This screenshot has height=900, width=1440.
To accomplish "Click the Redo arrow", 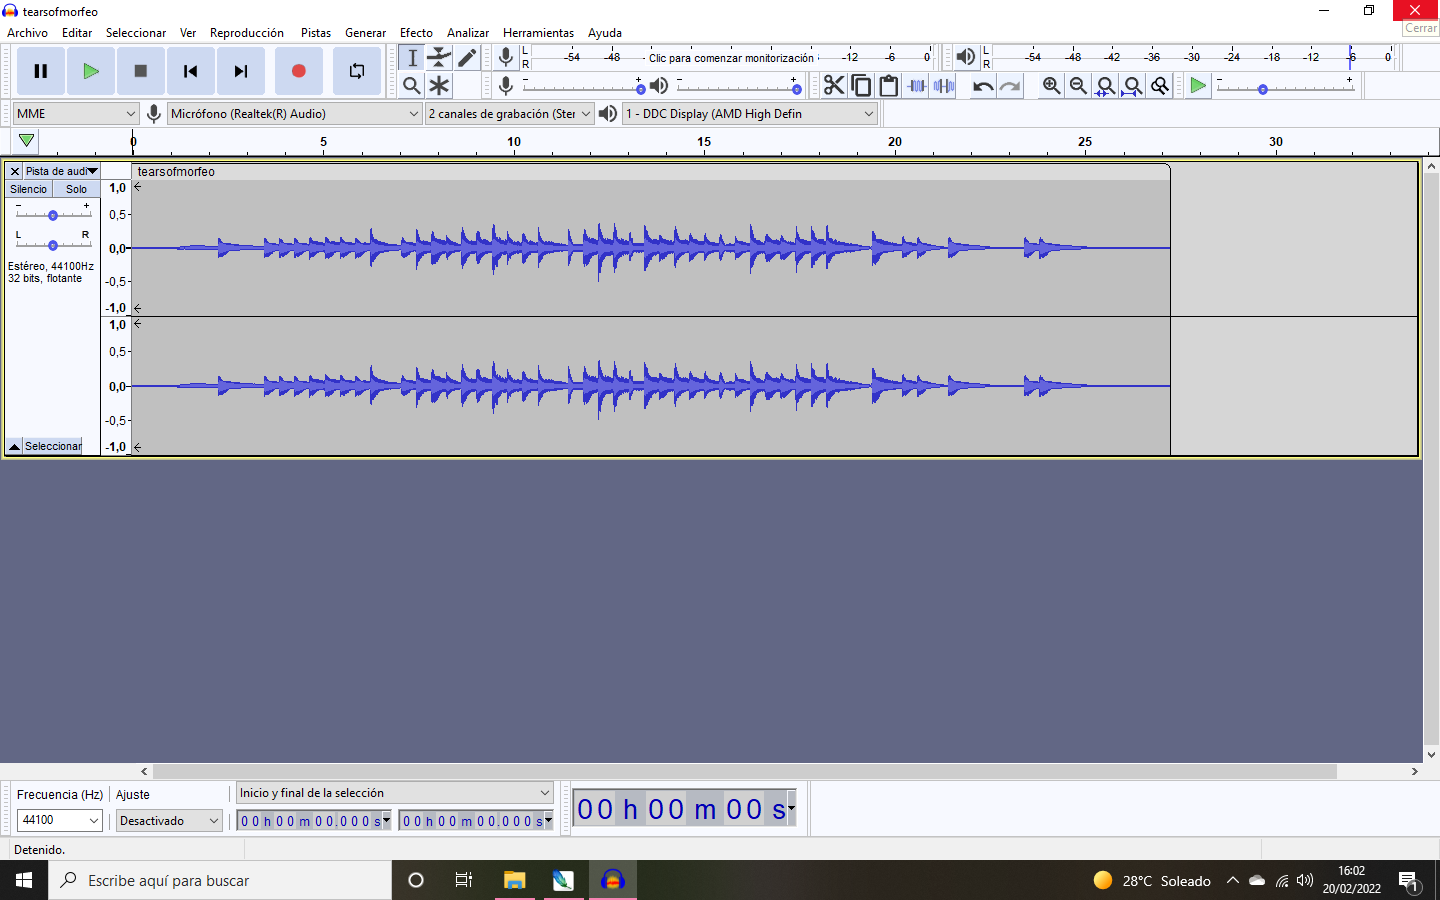I will (1010, 86).
